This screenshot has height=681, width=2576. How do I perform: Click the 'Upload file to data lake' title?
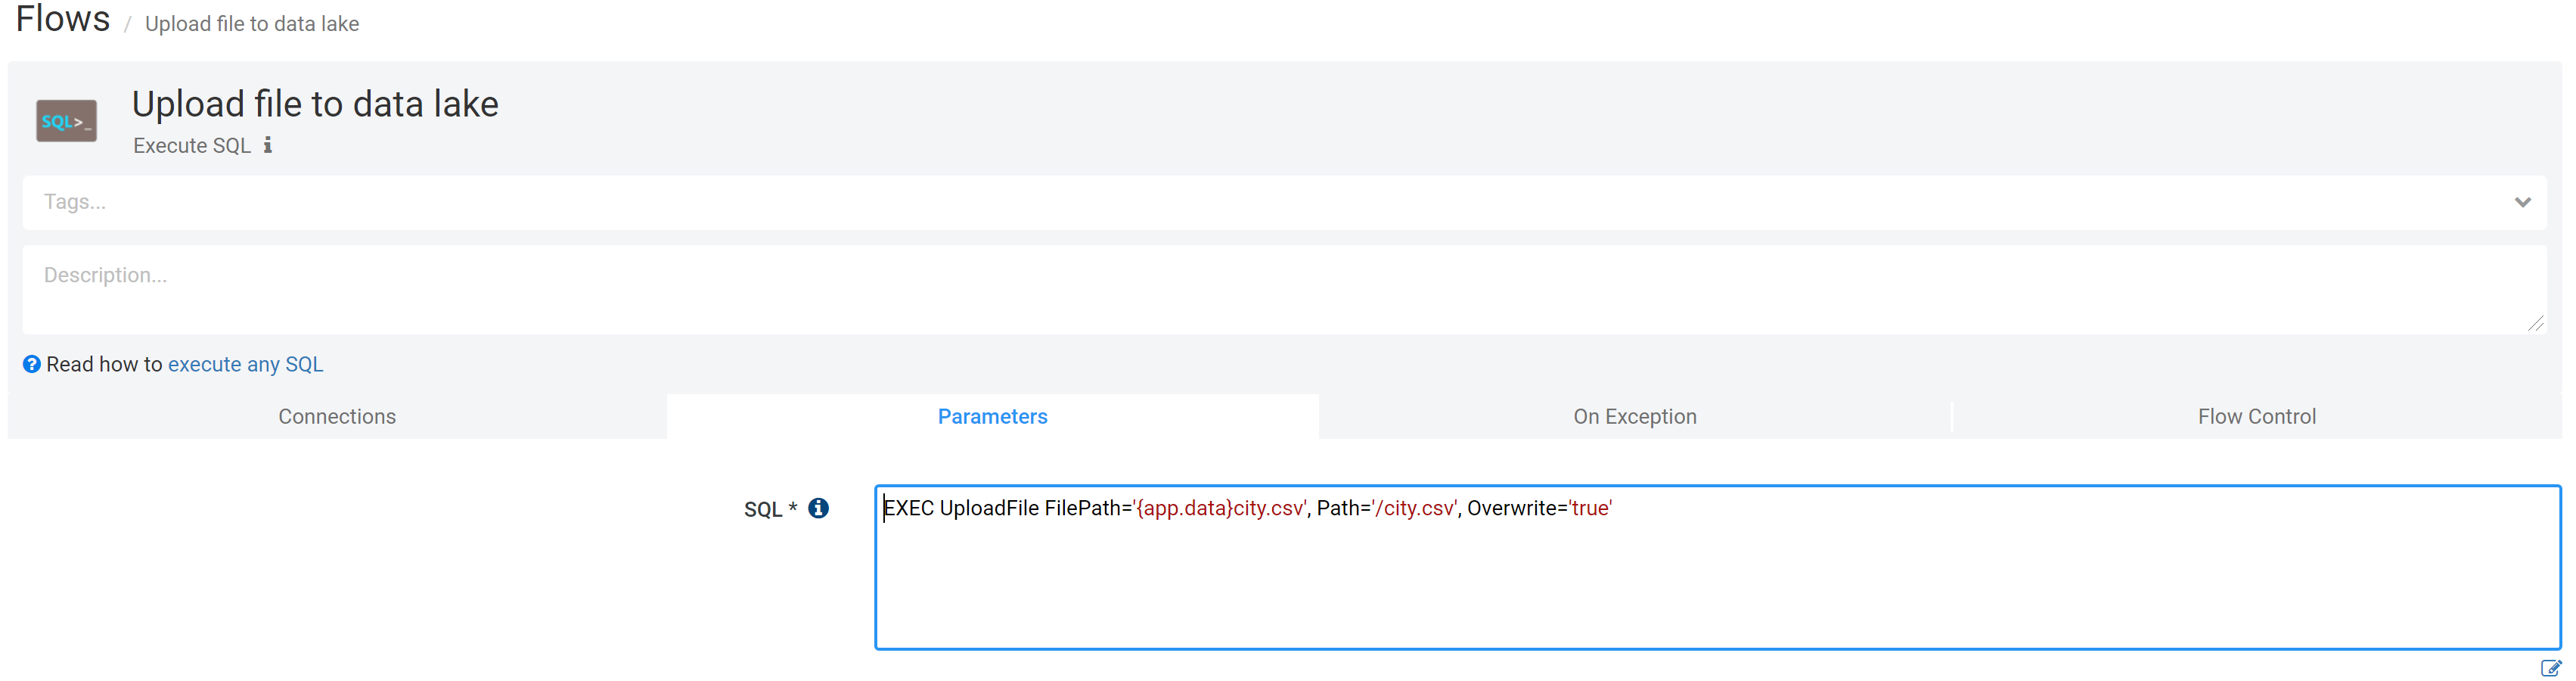[315, 105]
